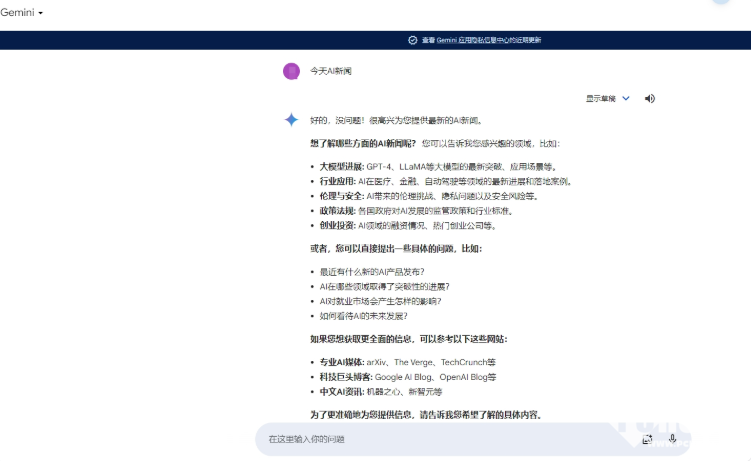Click the microphone icon in input bar
Image resolution: width=751 pixels, height=461 pixels.
coord(673,438)
